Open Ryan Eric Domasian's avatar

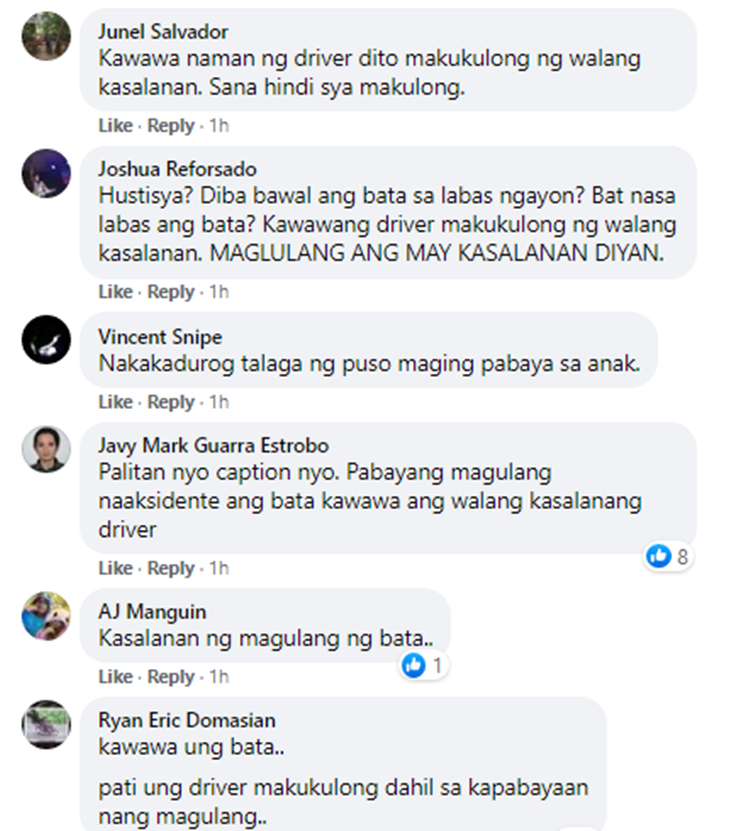pos(46,724)
